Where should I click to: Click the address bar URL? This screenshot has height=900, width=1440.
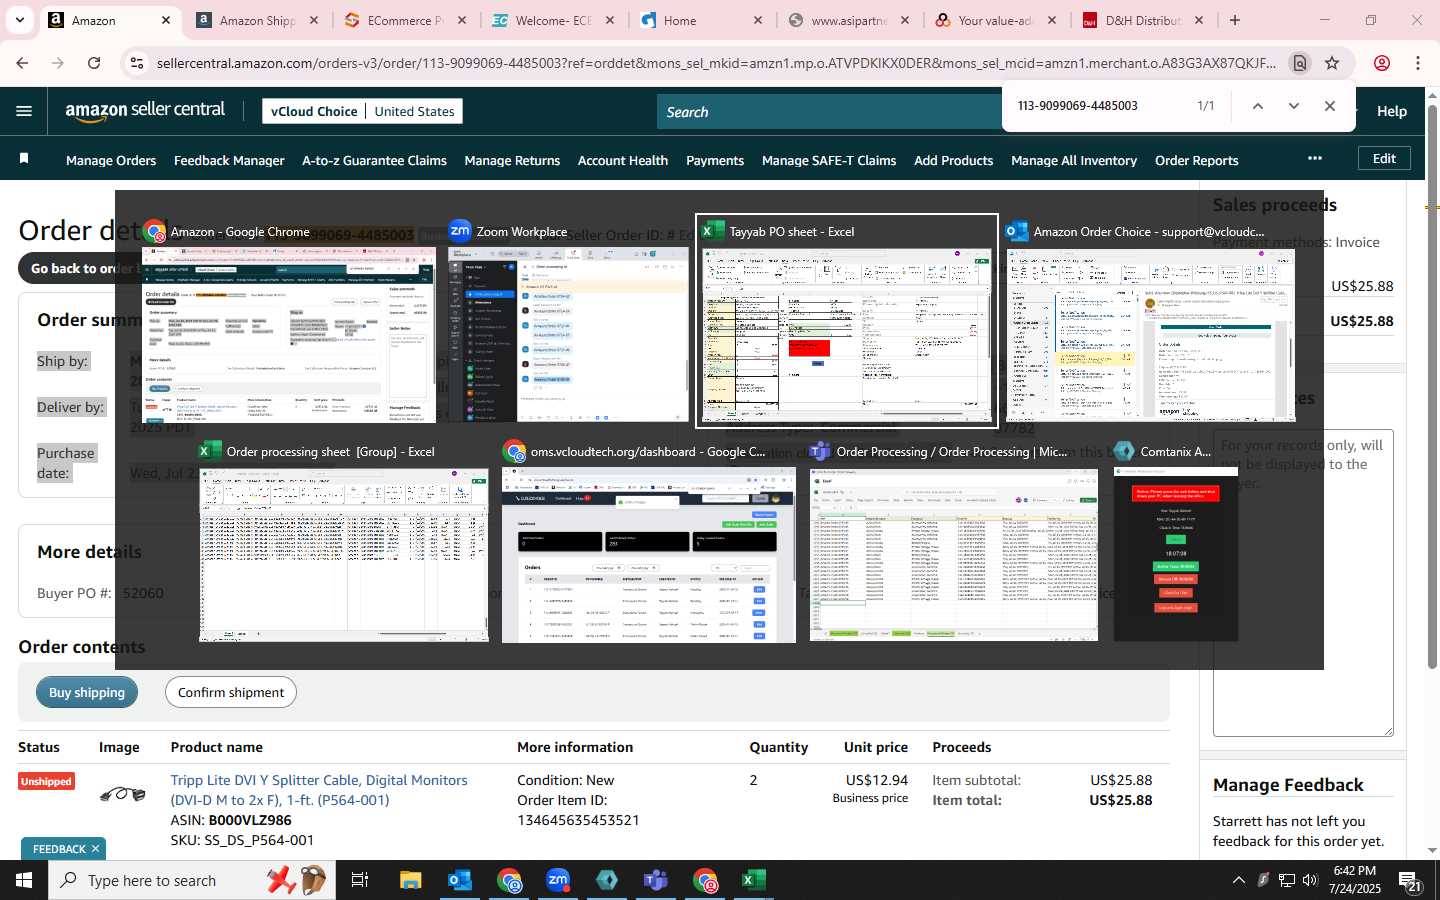[716, 63]
